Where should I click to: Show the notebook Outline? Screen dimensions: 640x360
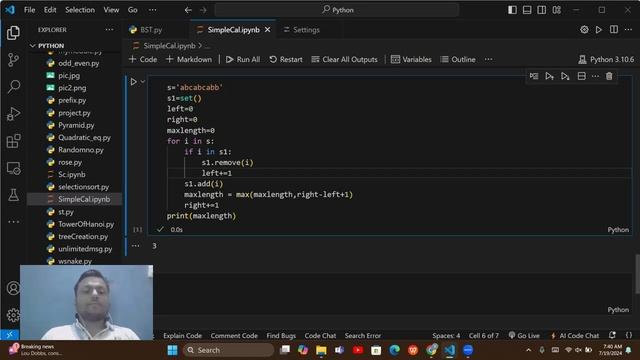click(x=458, y=60)
